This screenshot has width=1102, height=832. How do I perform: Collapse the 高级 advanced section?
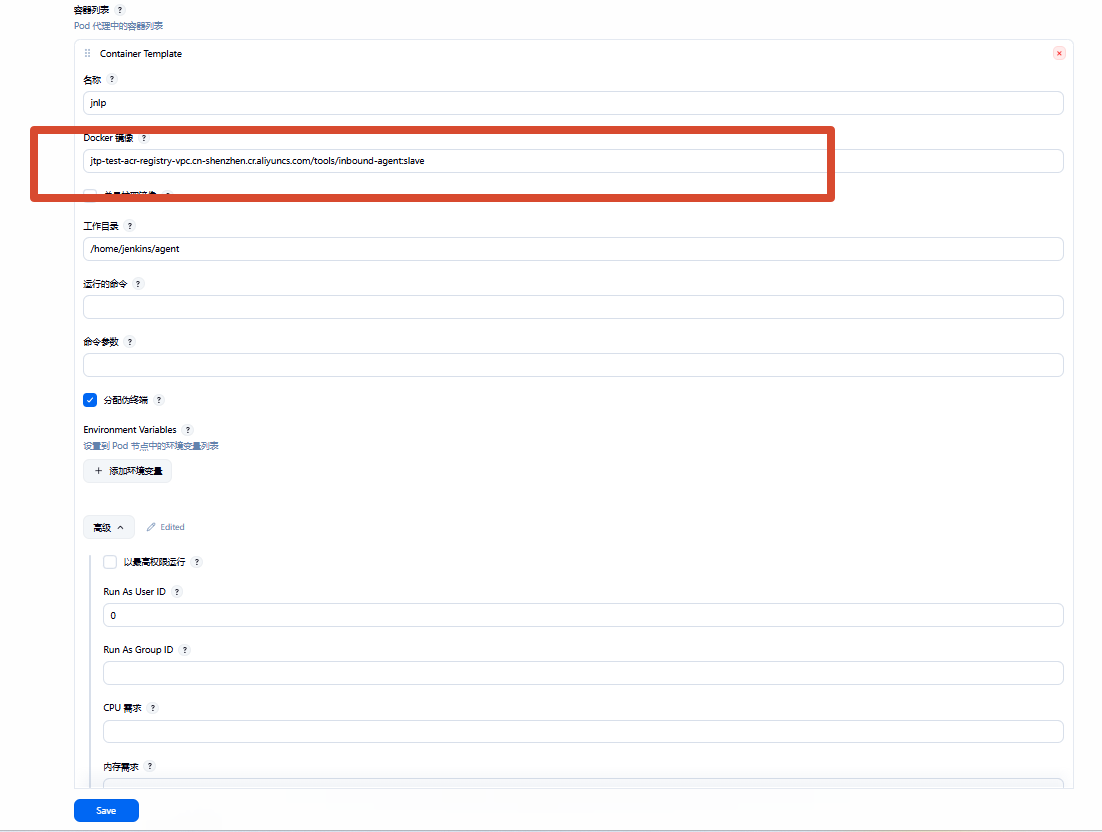click(x=109, y=527)
